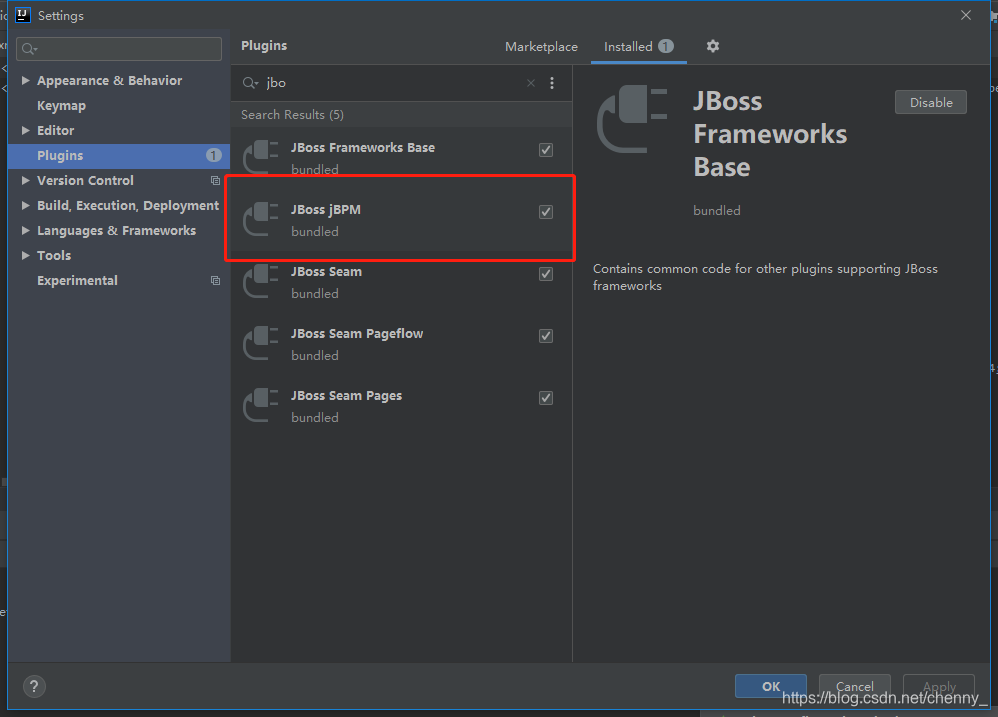This screenshot has width=998, height=717.
Task: Select Tools in the settings tree
Action: coord(54,256)
